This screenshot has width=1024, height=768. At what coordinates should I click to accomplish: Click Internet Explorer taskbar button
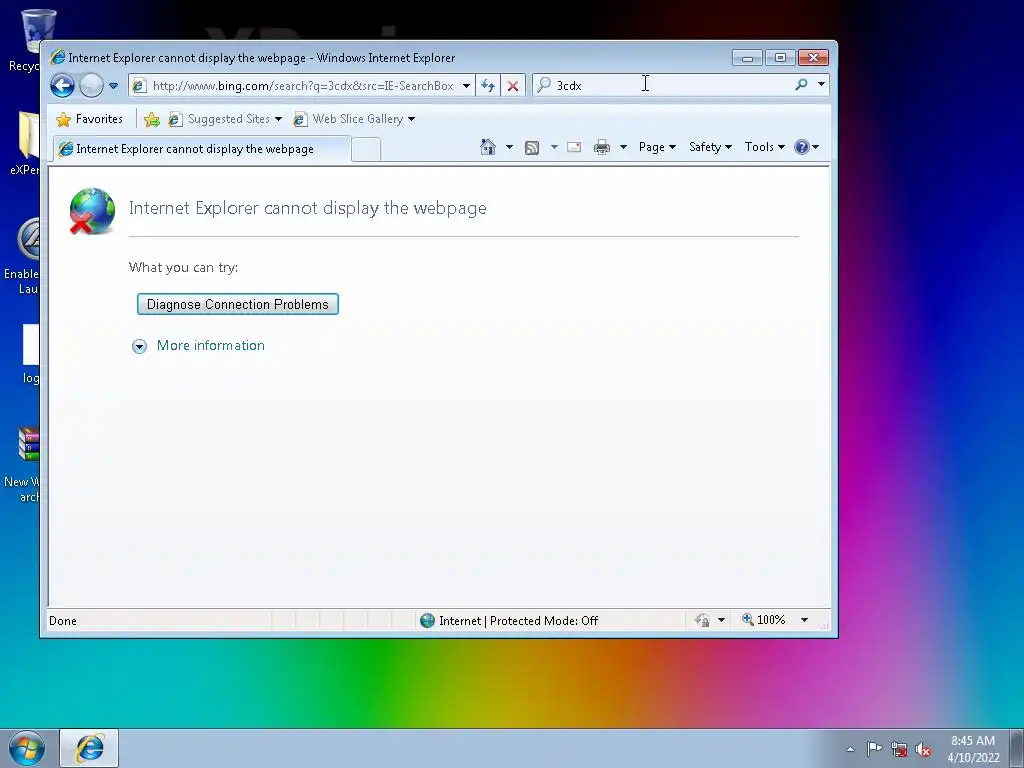click(x=89, y=748)
